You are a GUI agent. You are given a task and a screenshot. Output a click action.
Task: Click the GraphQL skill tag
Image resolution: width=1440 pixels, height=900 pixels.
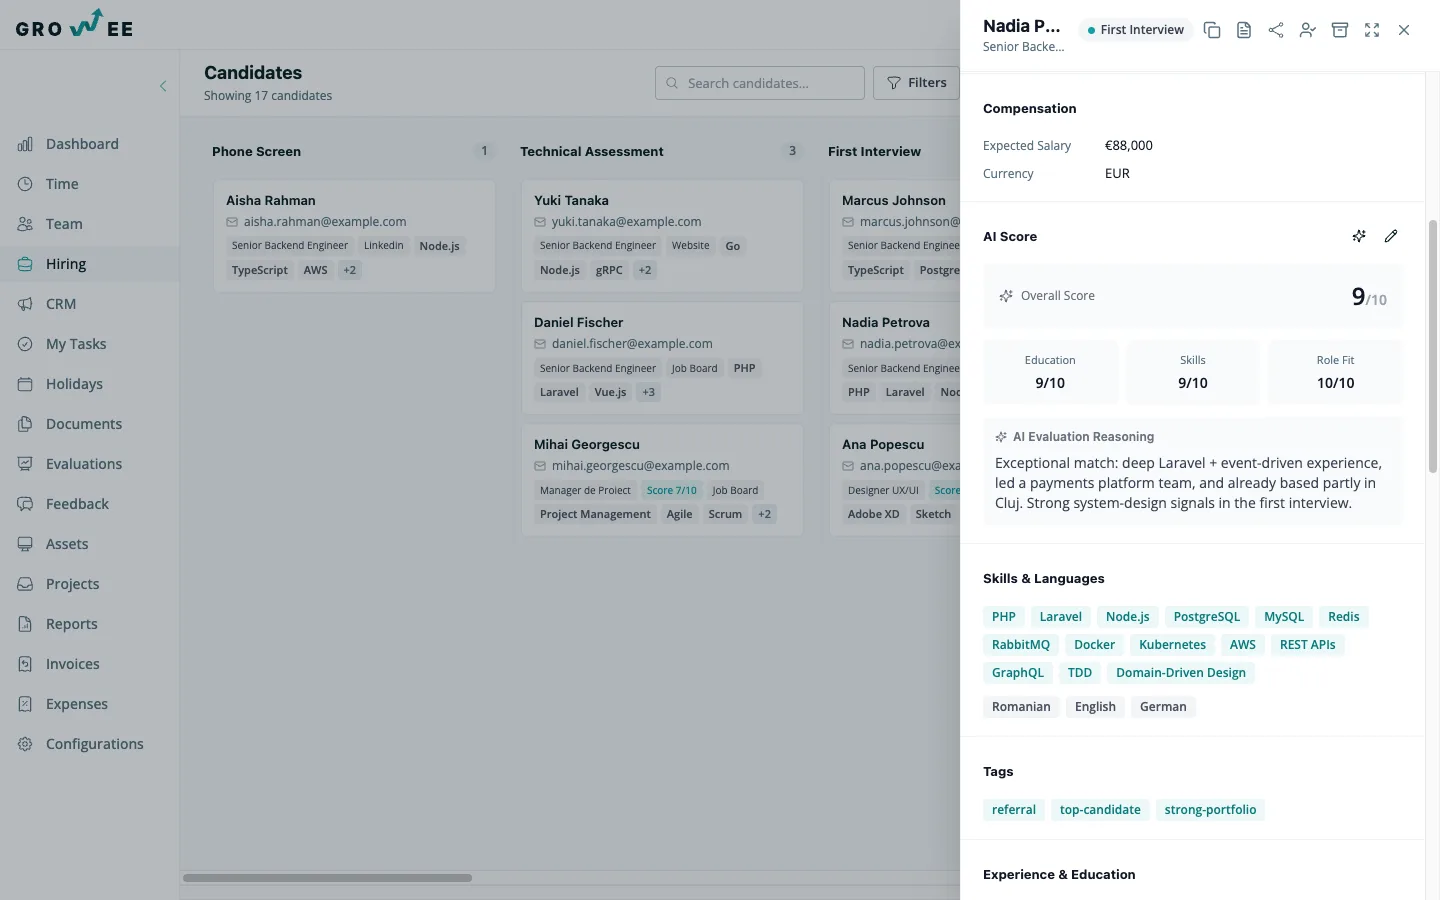(x=1018, y=673)
